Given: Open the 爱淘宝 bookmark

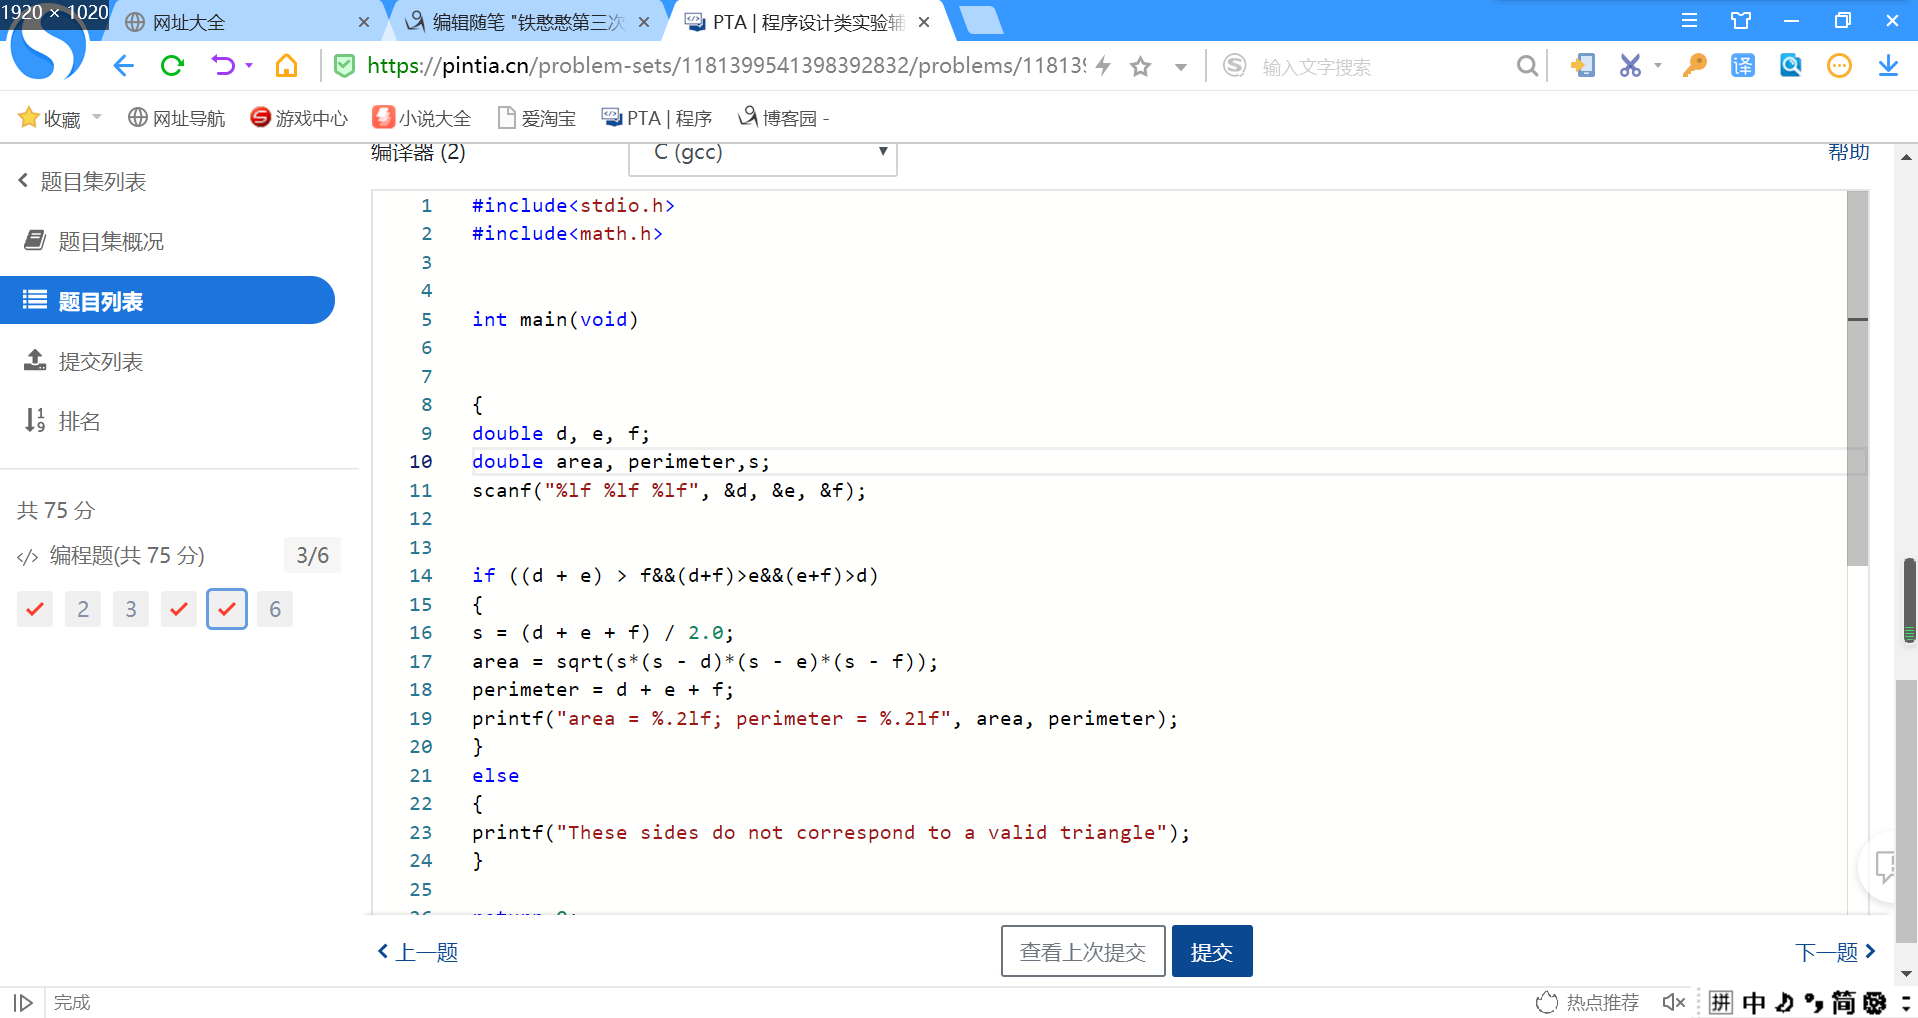Looking at the screenshot, I should click(x=537, y=118).
